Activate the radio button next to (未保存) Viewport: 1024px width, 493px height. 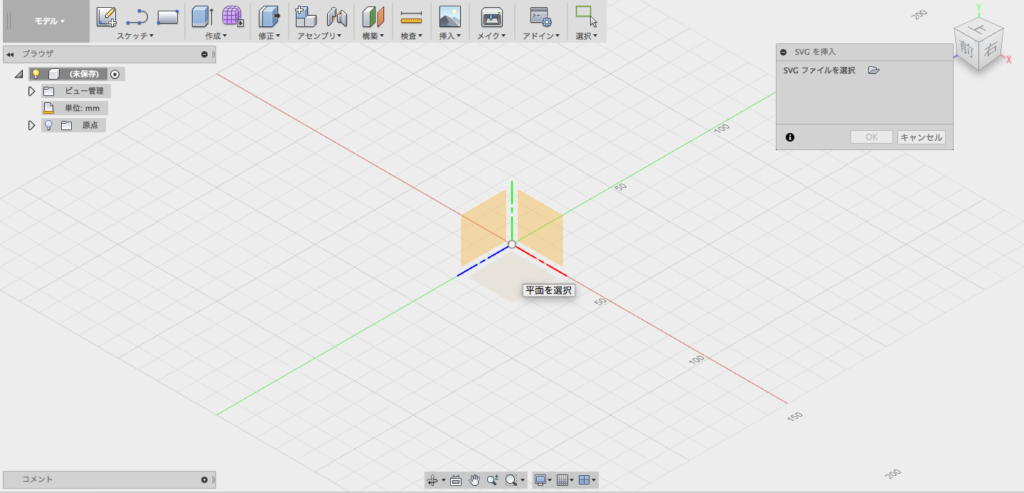(115, 74)
